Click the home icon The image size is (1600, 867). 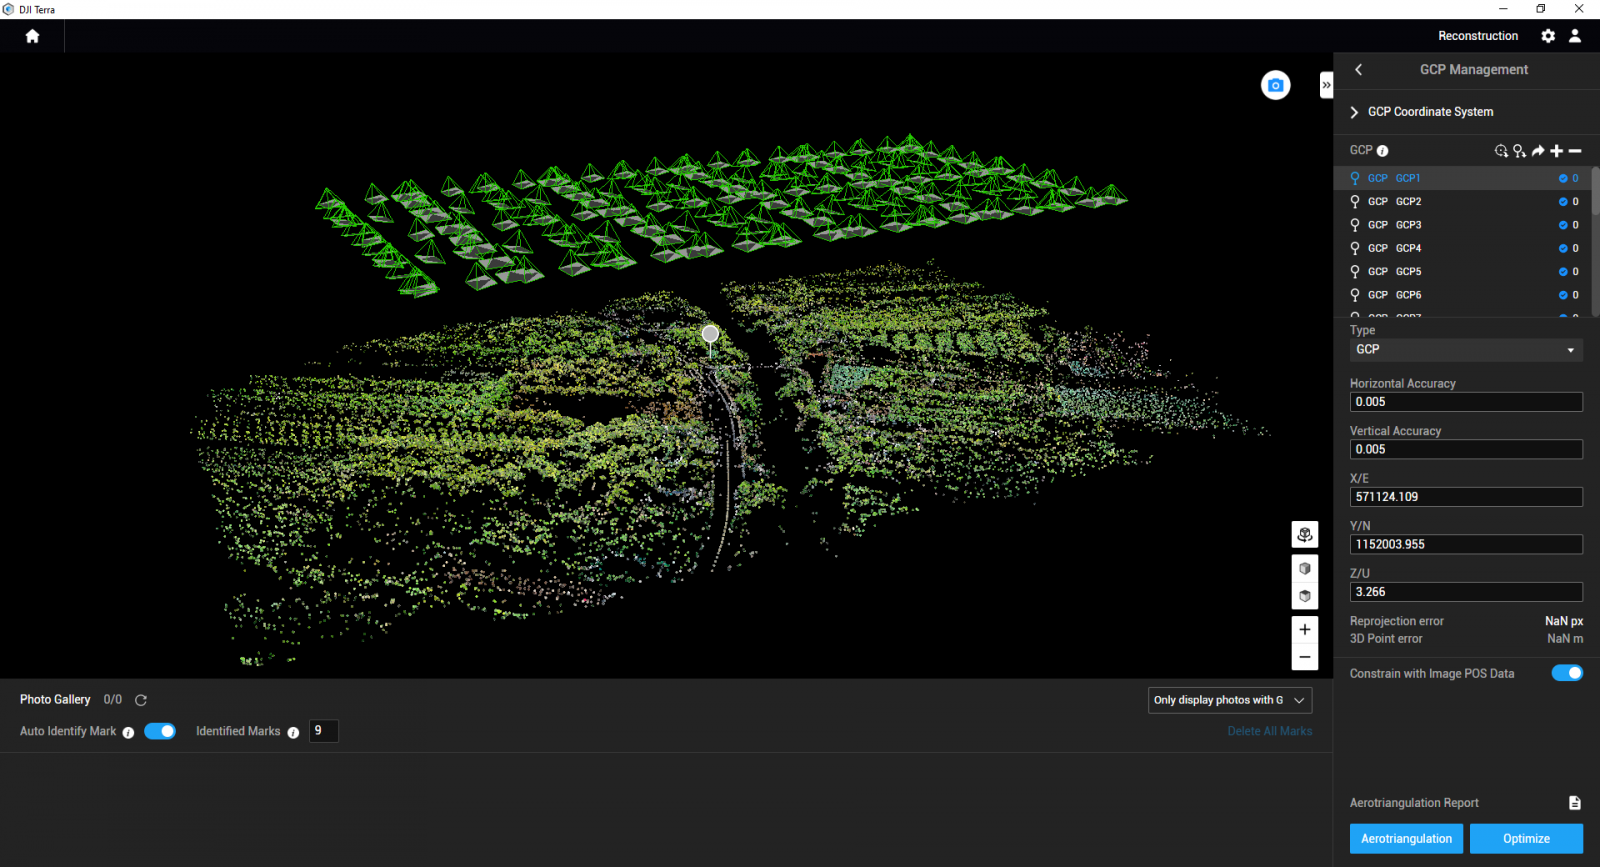[32, 36]
